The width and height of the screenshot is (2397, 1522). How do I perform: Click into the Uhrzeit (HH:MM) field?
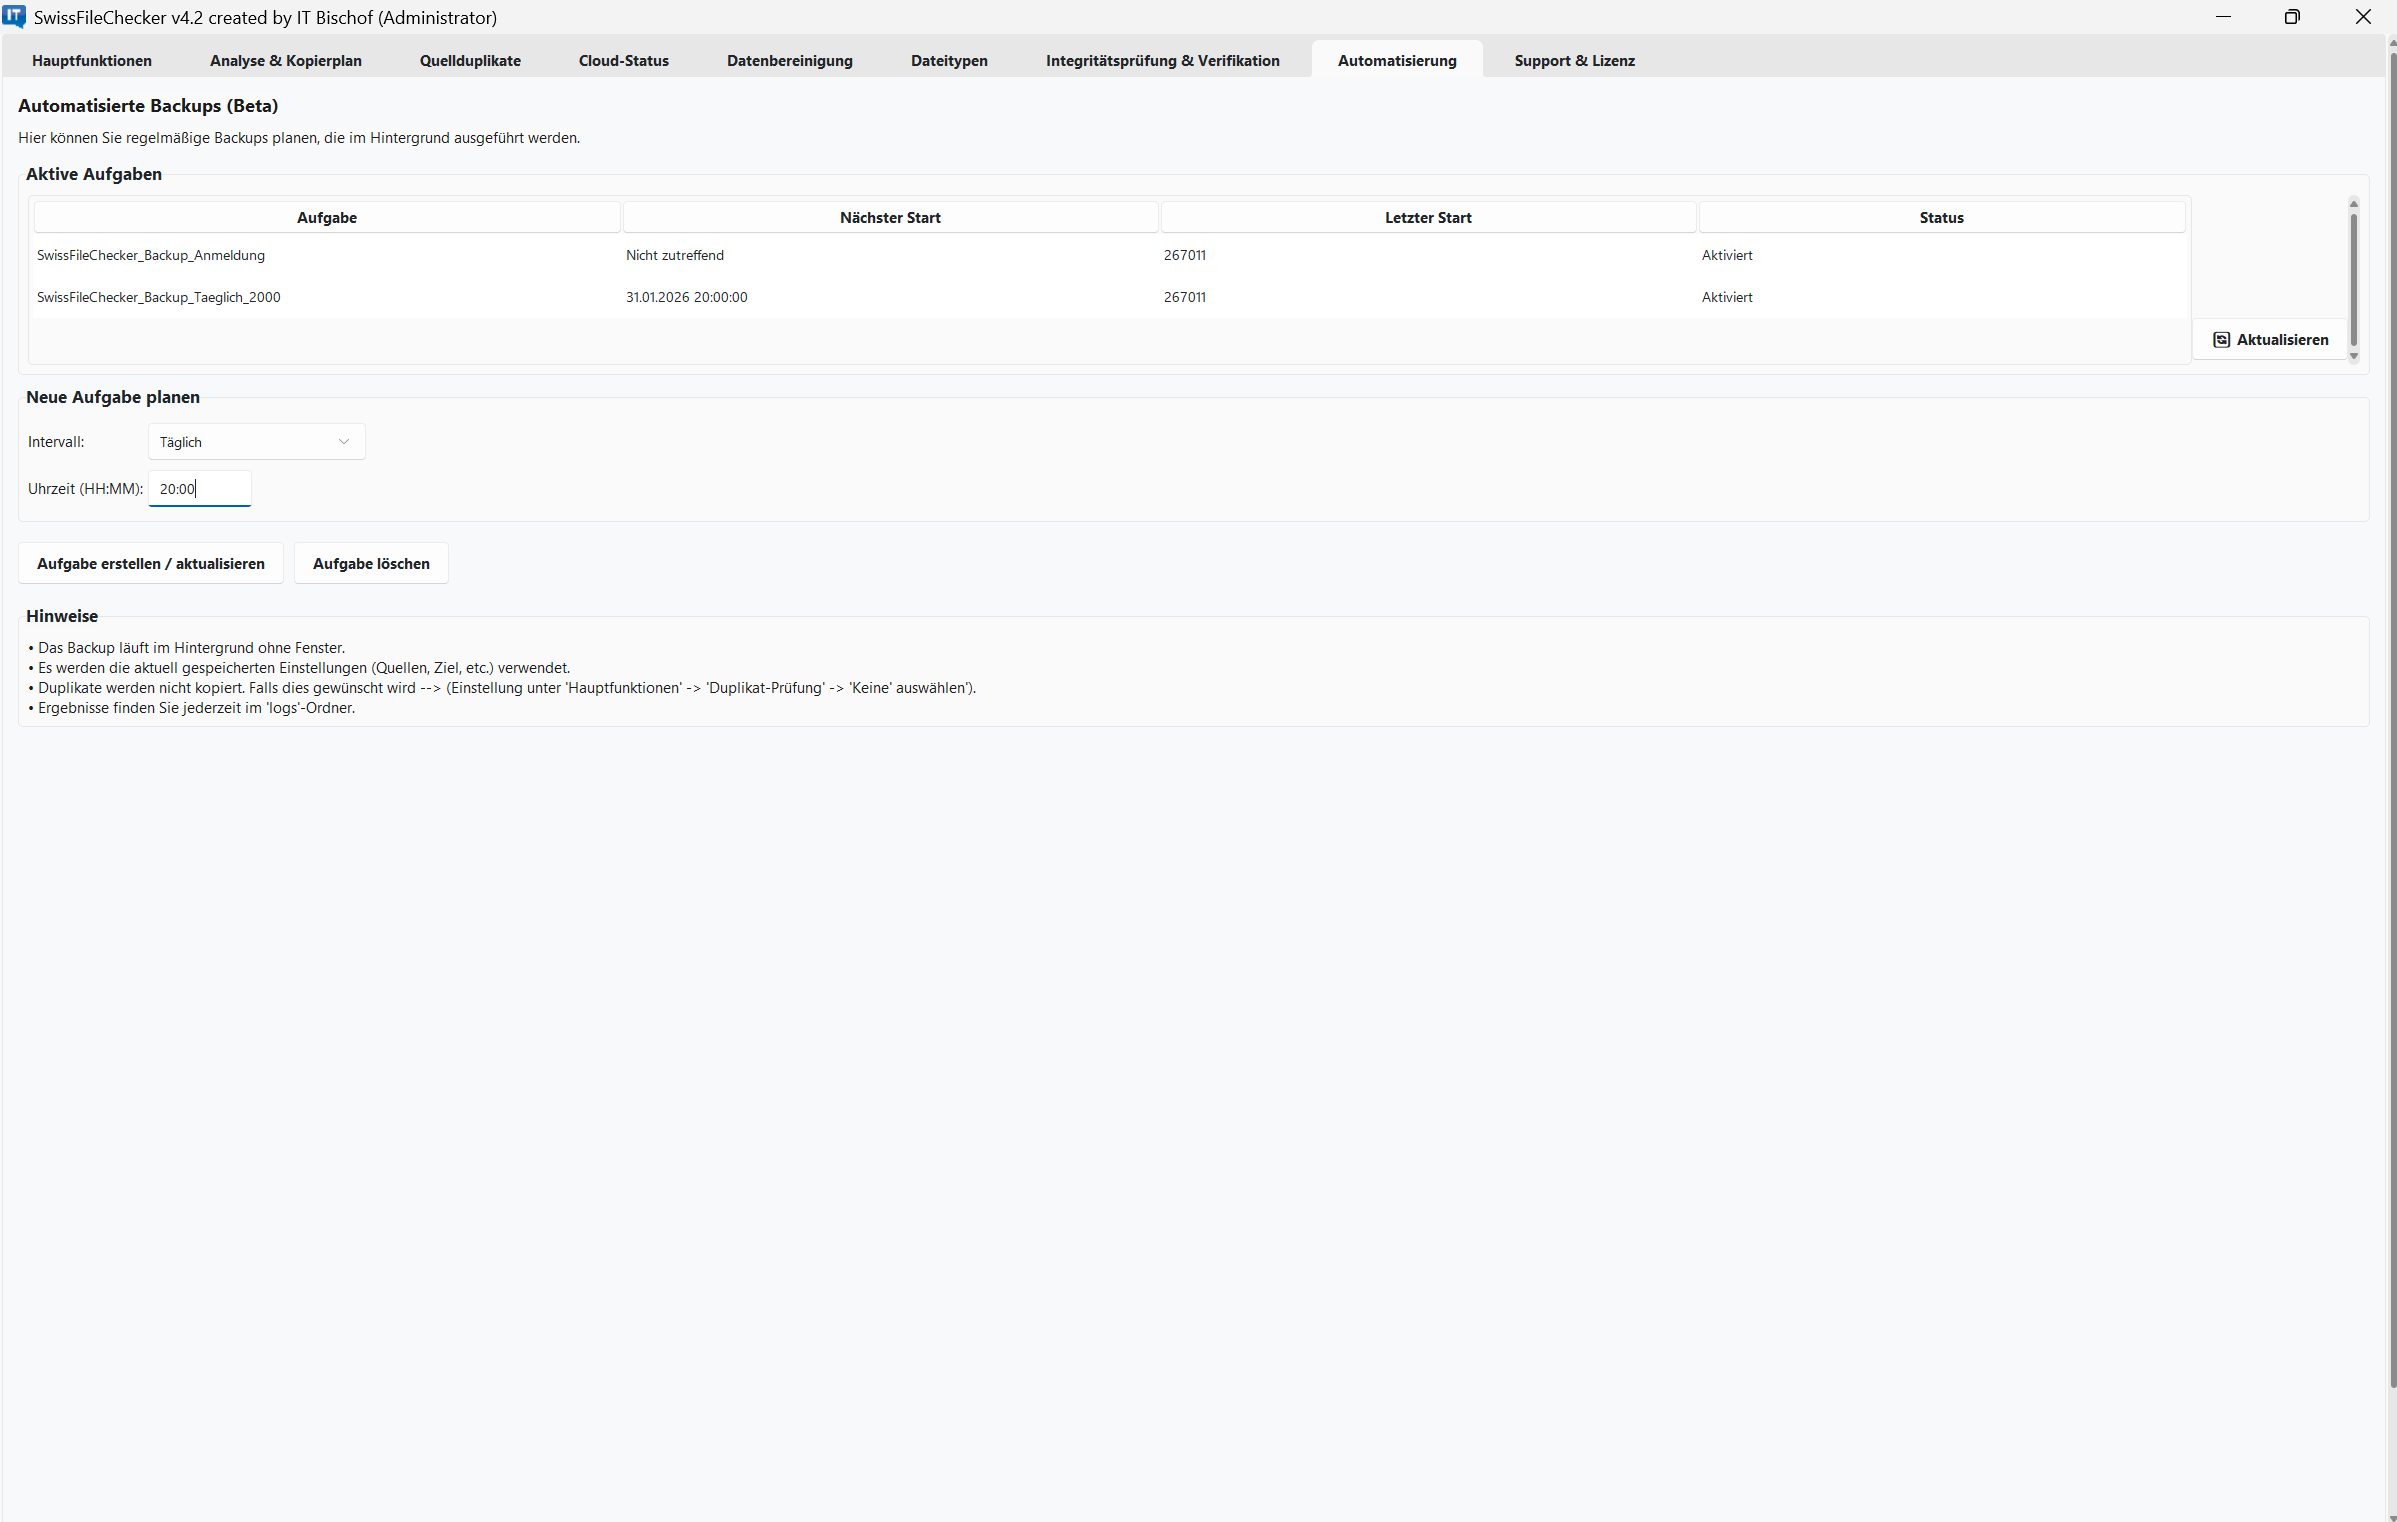click(200, 489)
